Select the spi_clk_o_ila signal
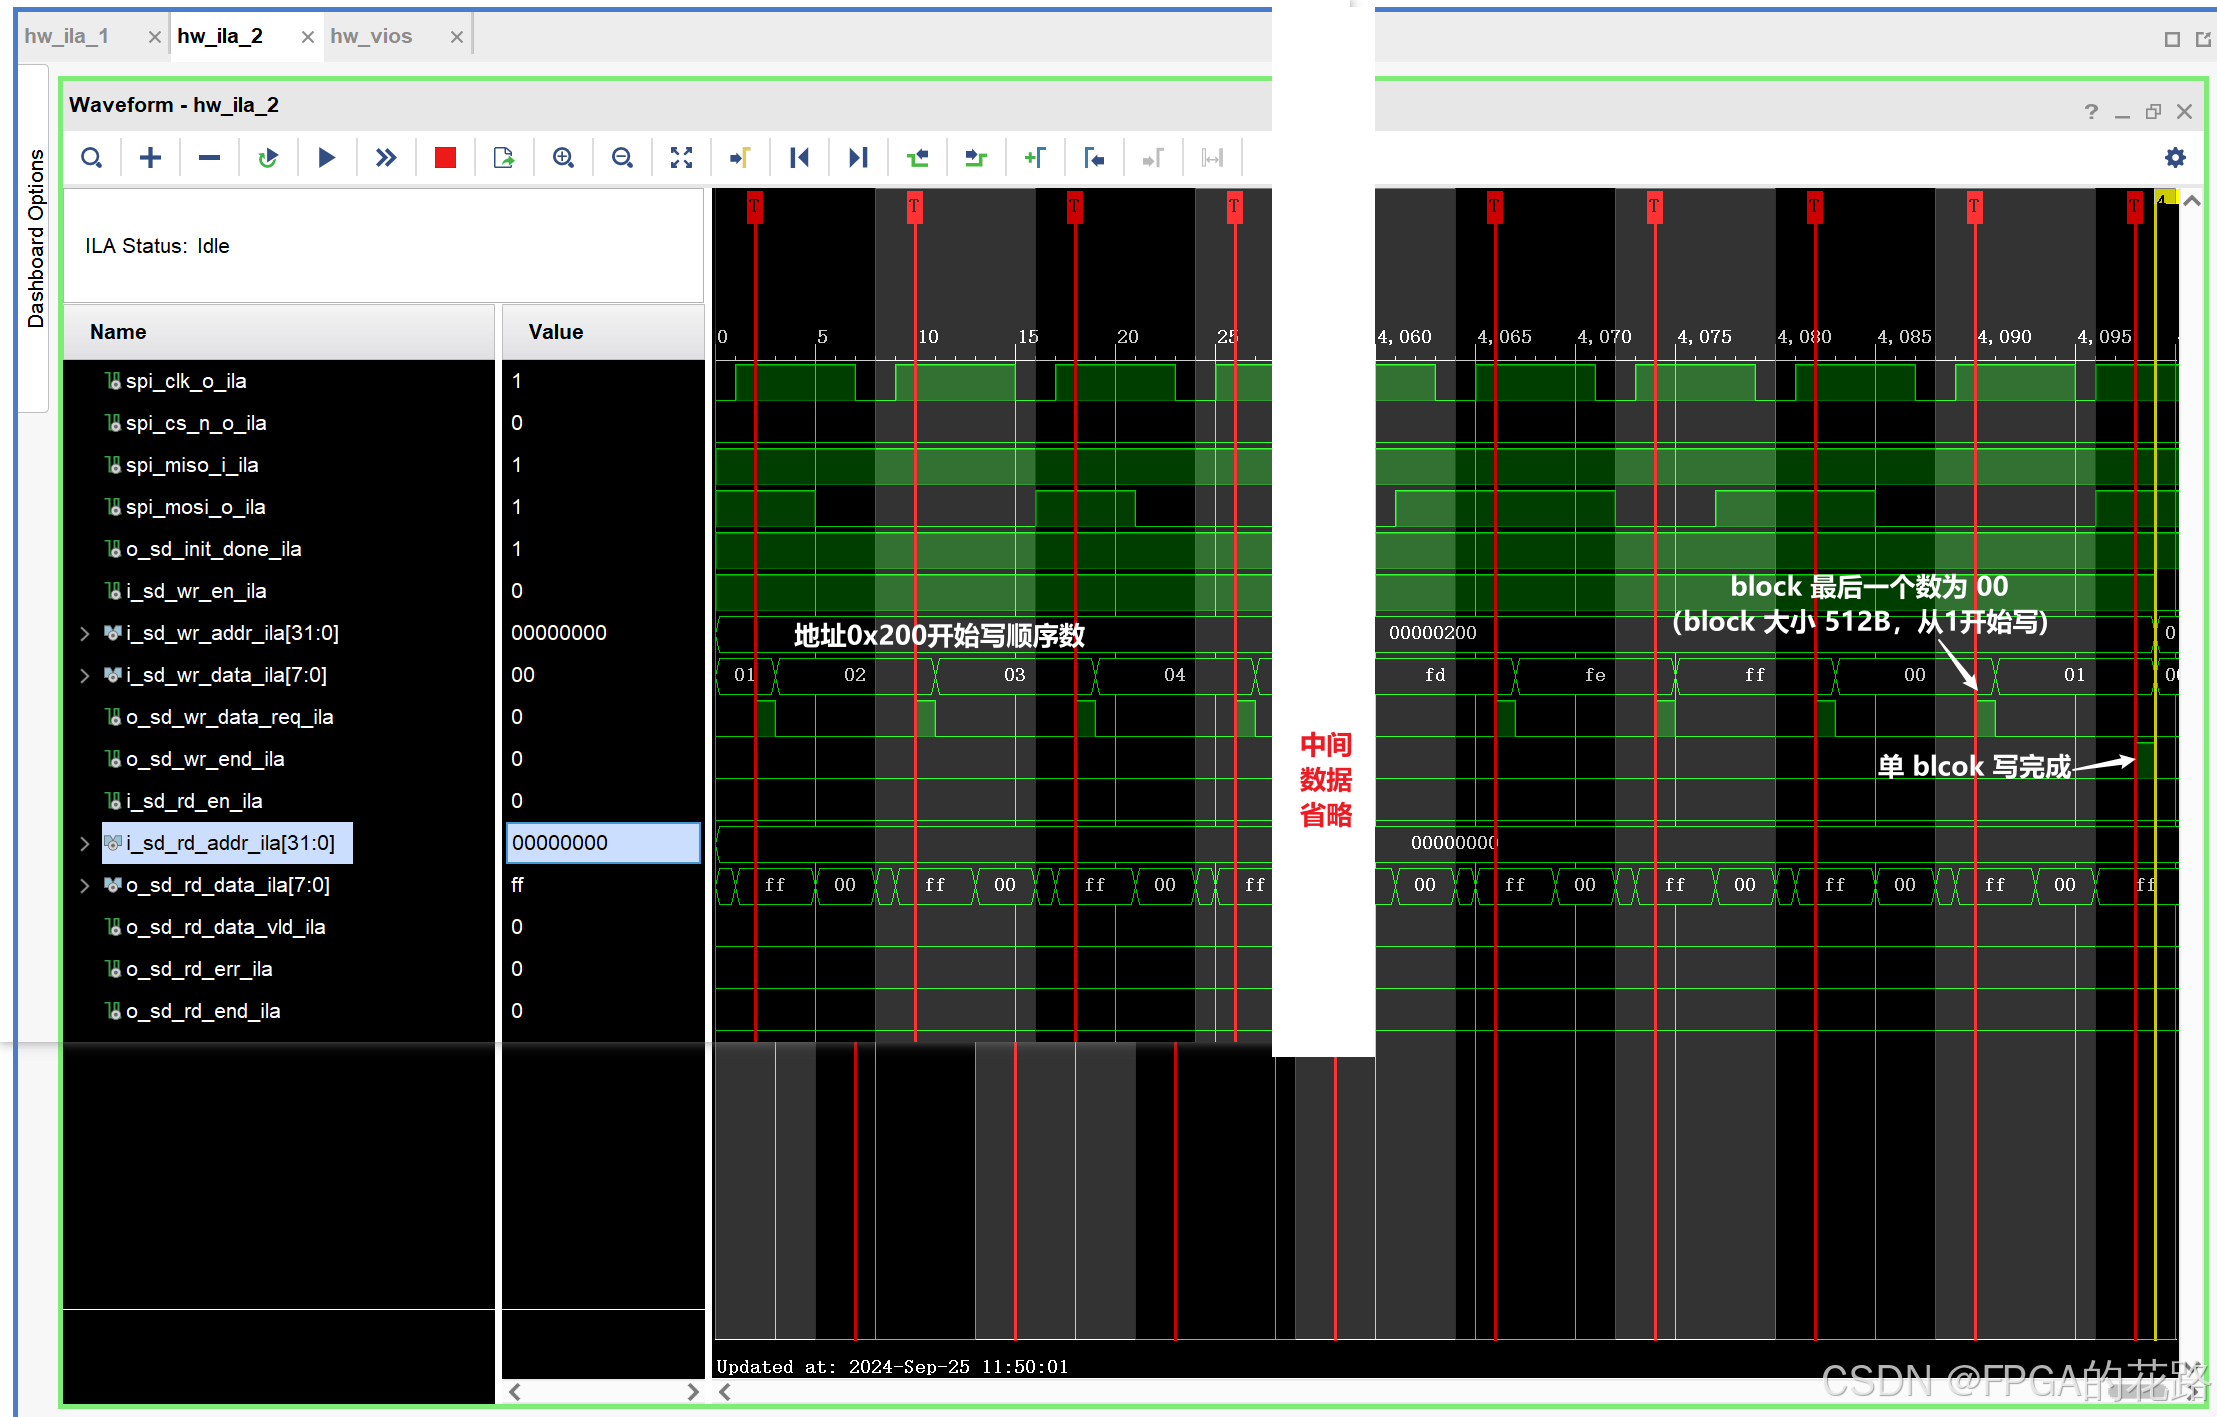The height and width of the screenshot is (1417, 2217). 186,381
